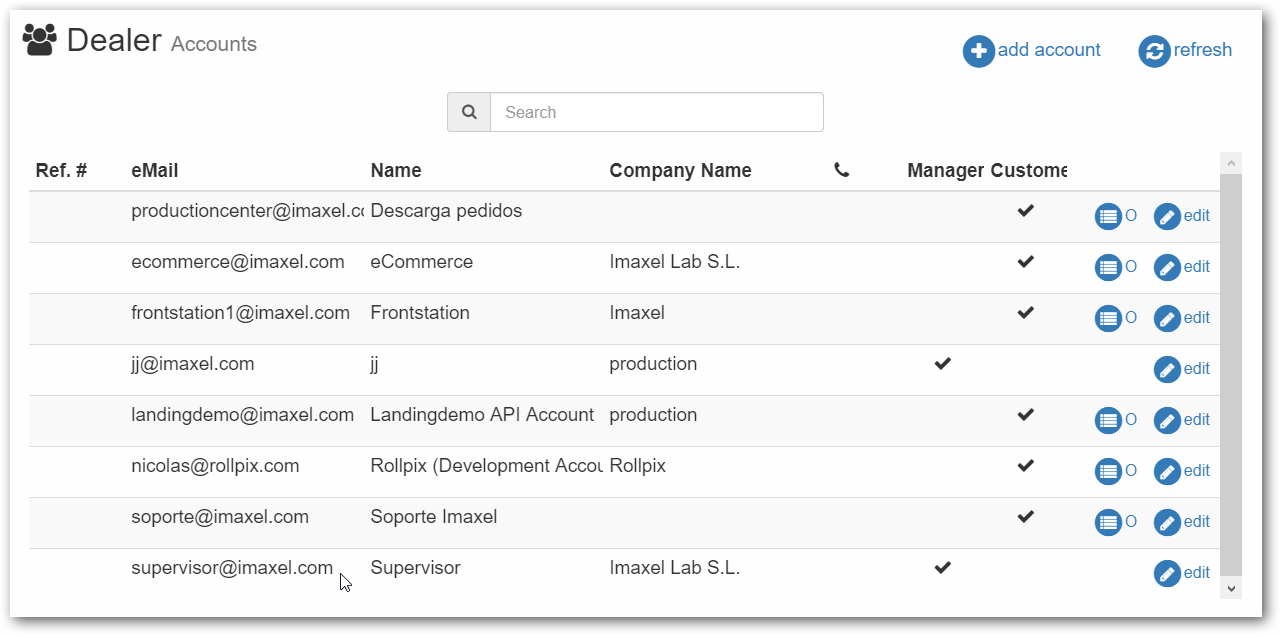Click the refresh link text
The width and height of the screenshot is (1280, 635).
1203,50
